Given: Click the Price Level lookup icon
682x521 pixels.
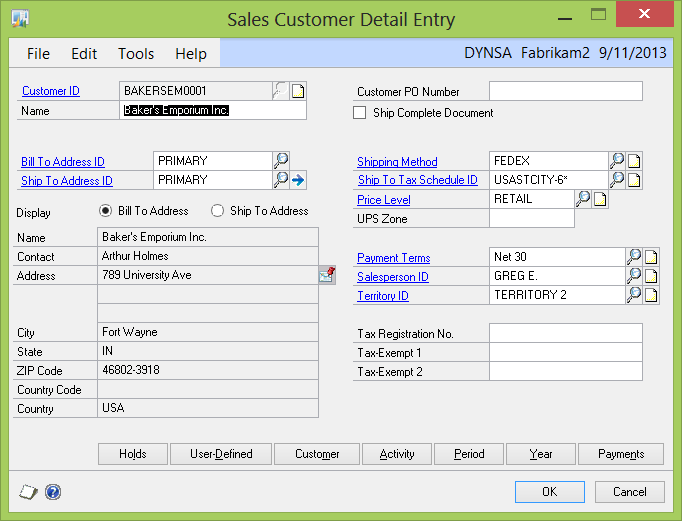Looking at the screenshot, I should (583, 199).
